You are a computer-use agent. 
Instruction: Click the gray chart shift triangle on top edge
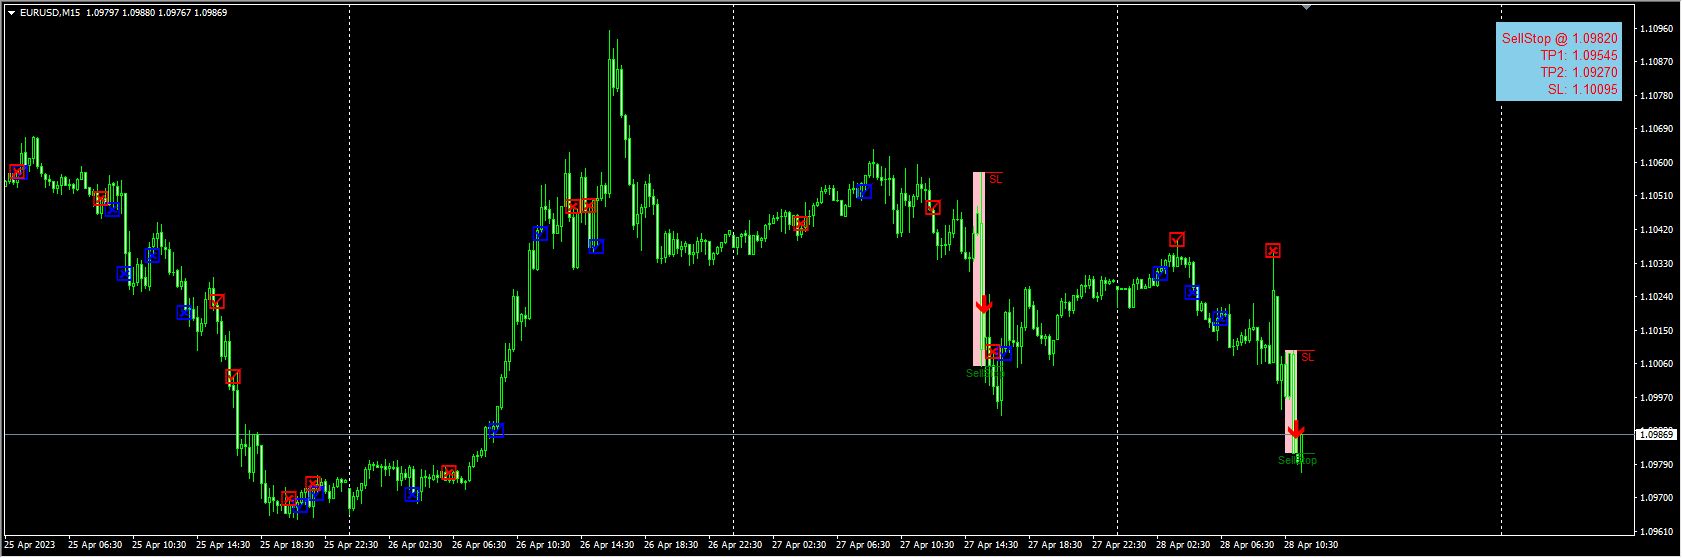pyautogui.click(x=1306, y=7)
